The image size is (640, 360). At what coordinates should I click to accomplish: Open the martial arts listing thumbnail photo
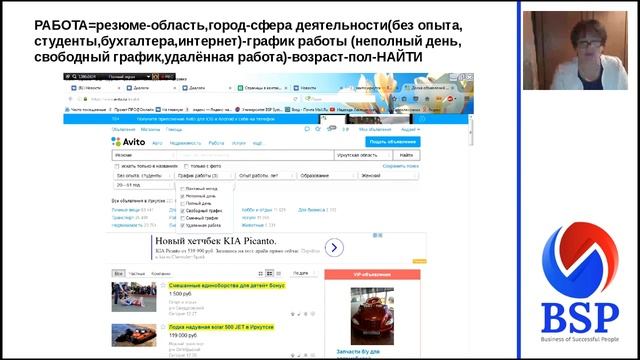[134, 297]
